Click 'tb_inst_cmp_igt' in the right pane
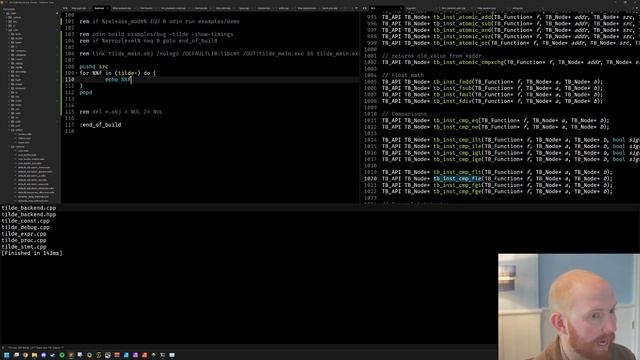Screen dimensions: 640x360 [457, 153]
